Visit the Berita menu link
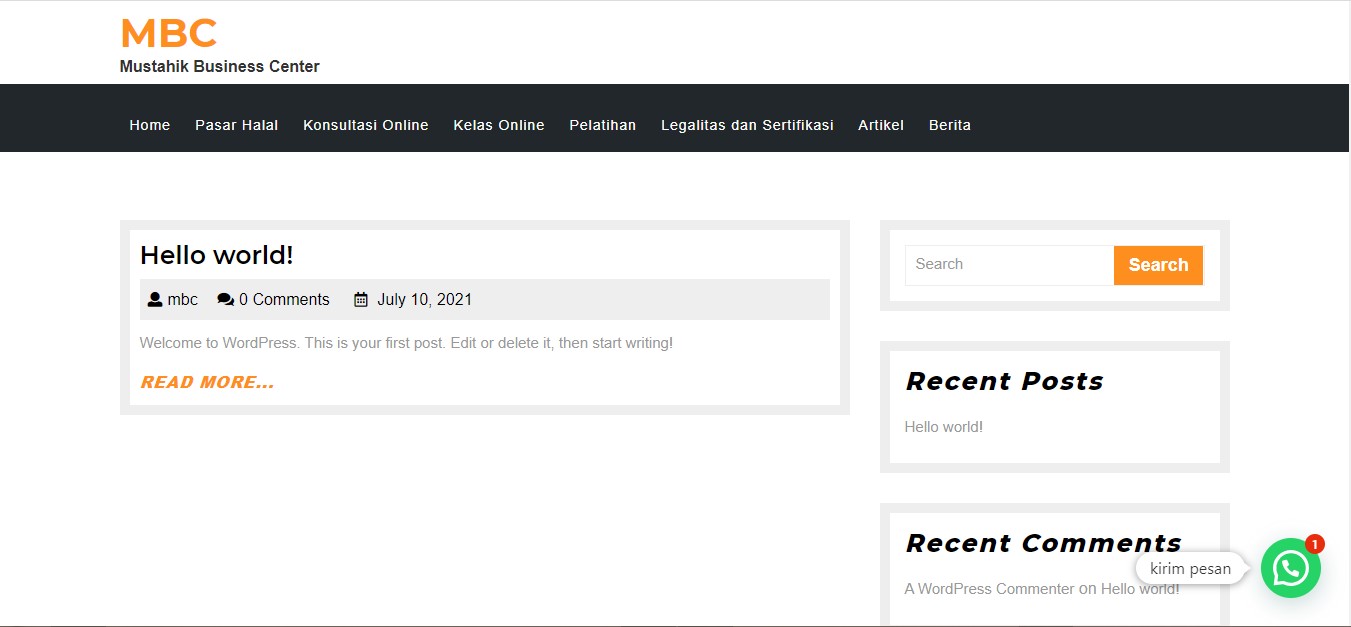 coord(949,125)
